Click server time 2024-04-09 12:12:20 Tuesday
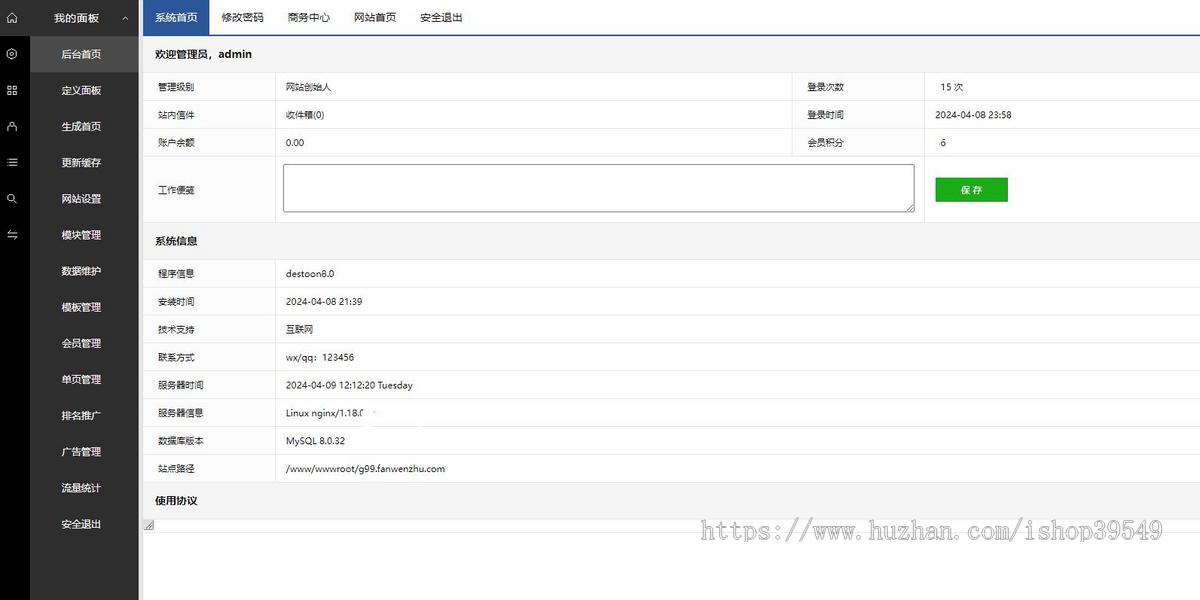The width and height of the screenshot is (1200, 600). [x=349, y=385]
